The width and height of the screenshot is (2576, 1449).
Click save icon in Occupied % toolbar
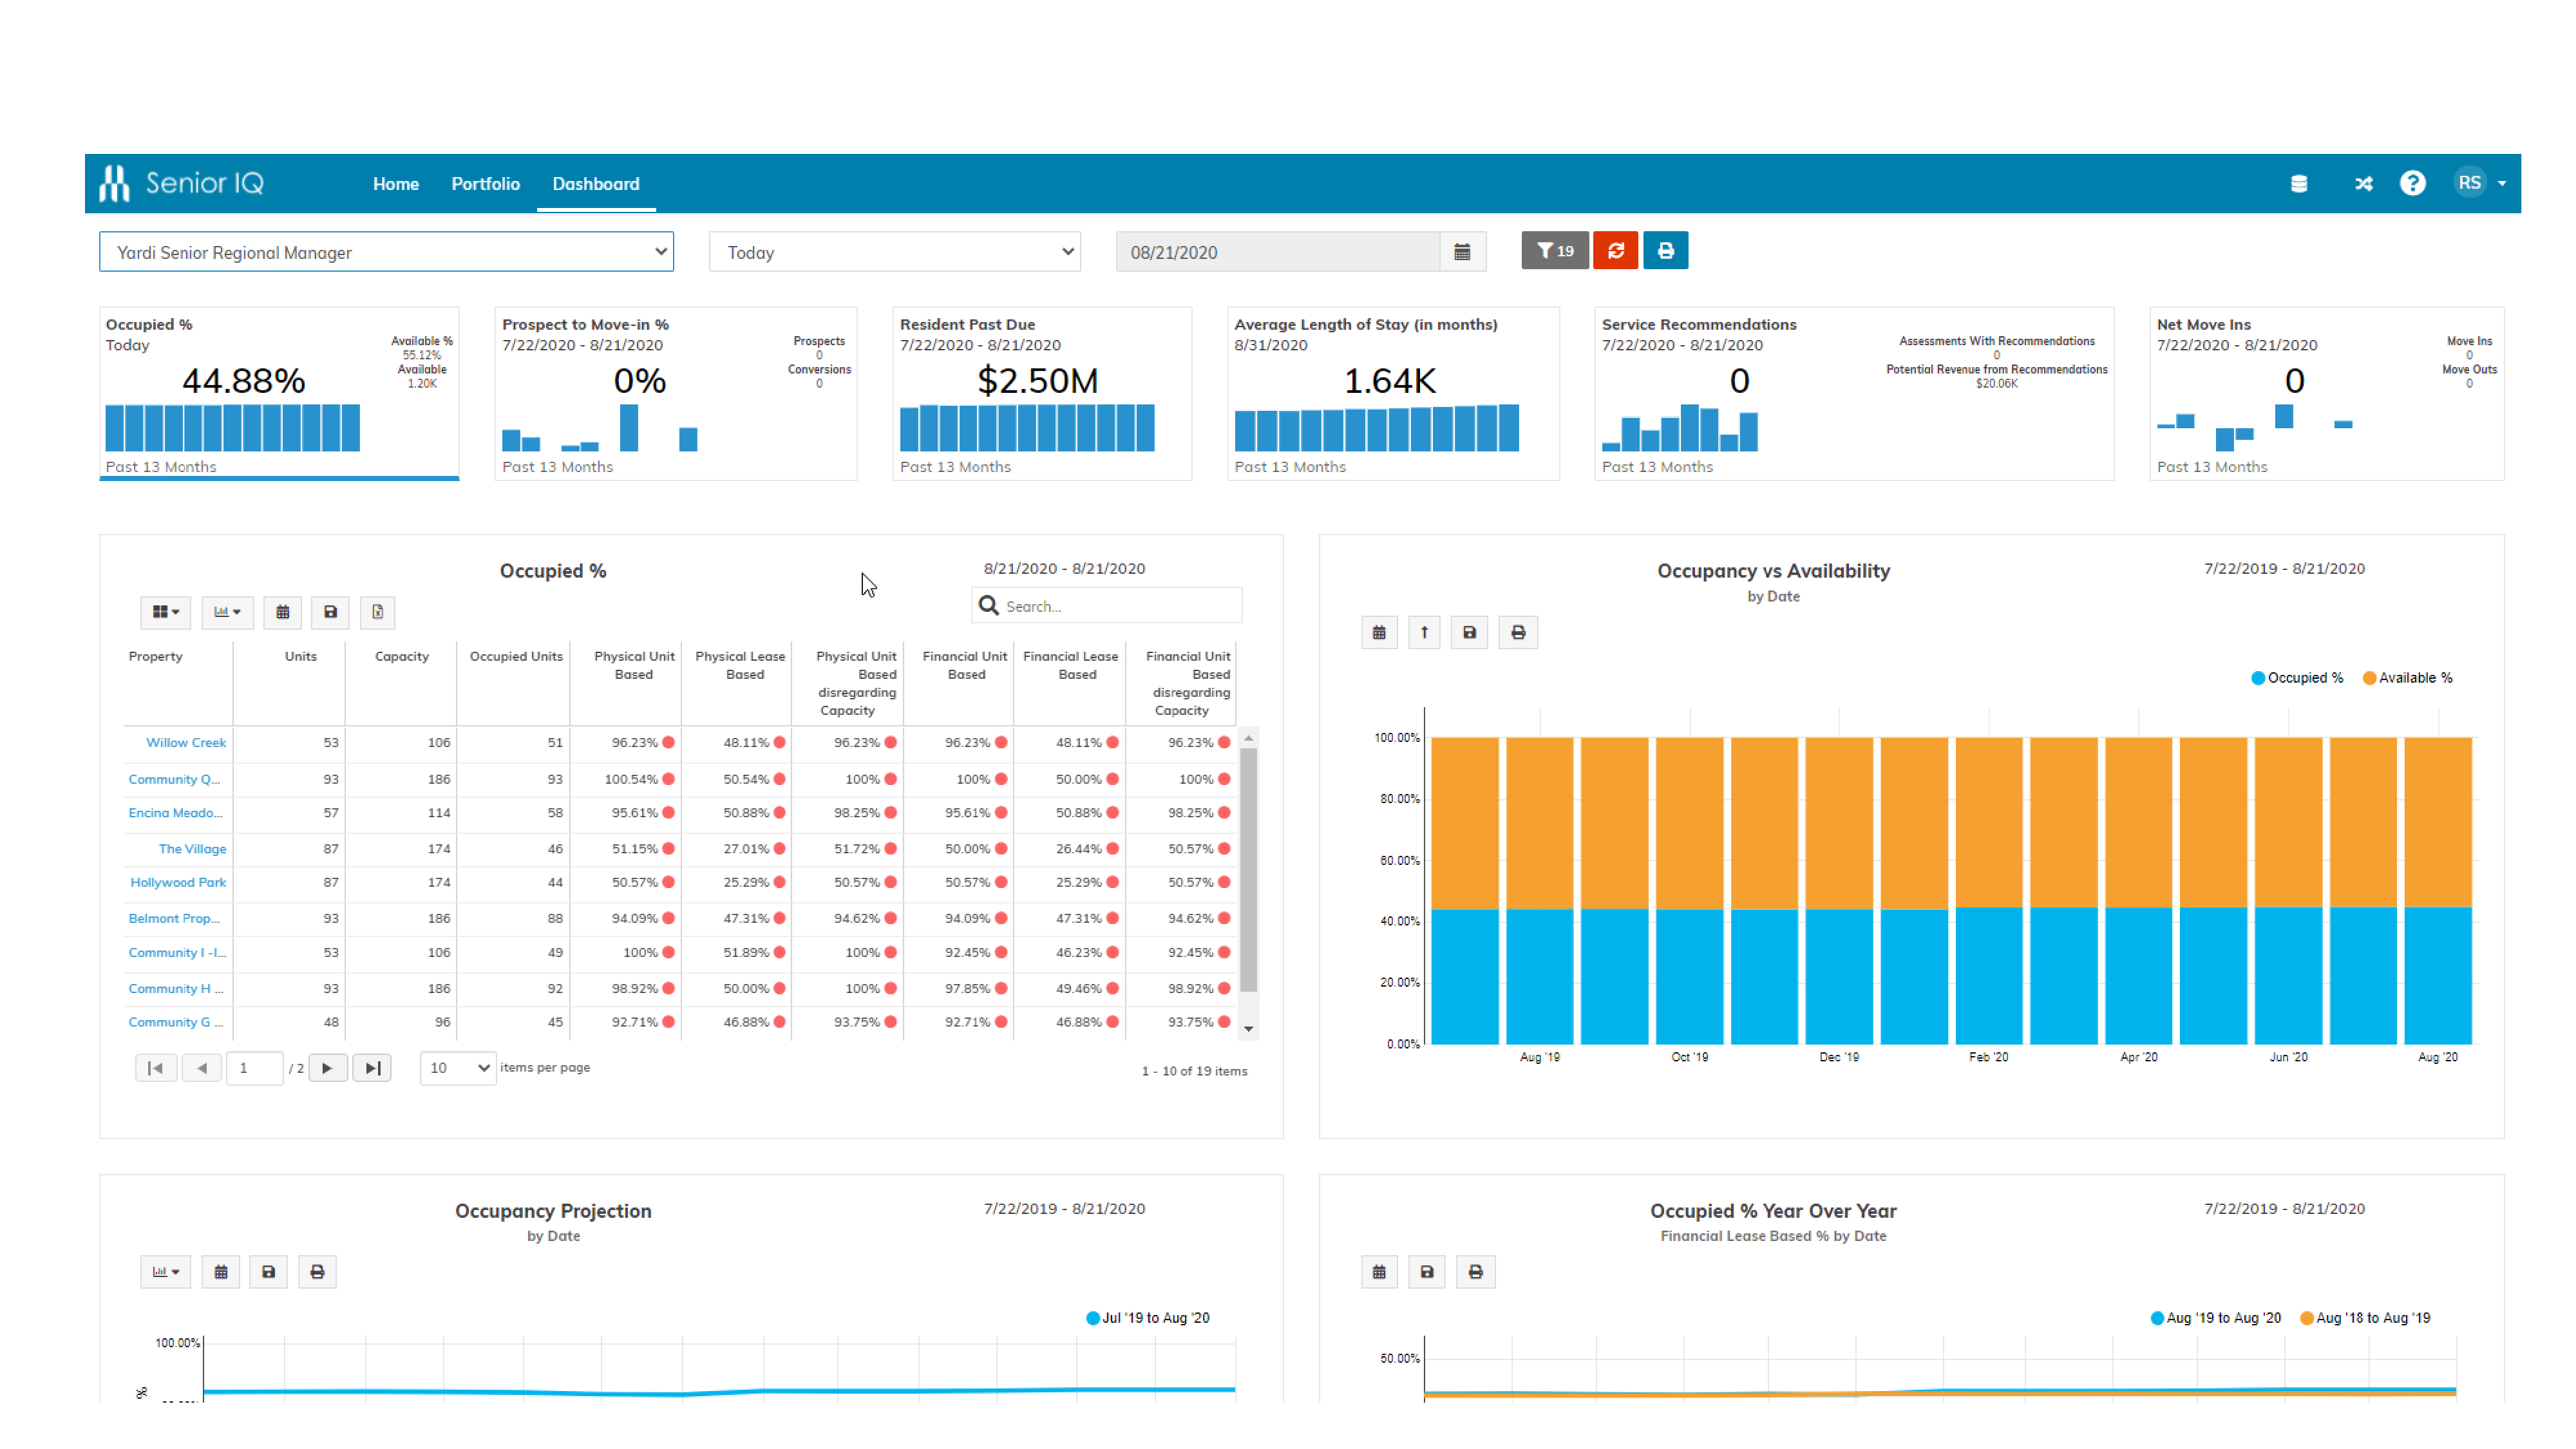click(330, 612)
